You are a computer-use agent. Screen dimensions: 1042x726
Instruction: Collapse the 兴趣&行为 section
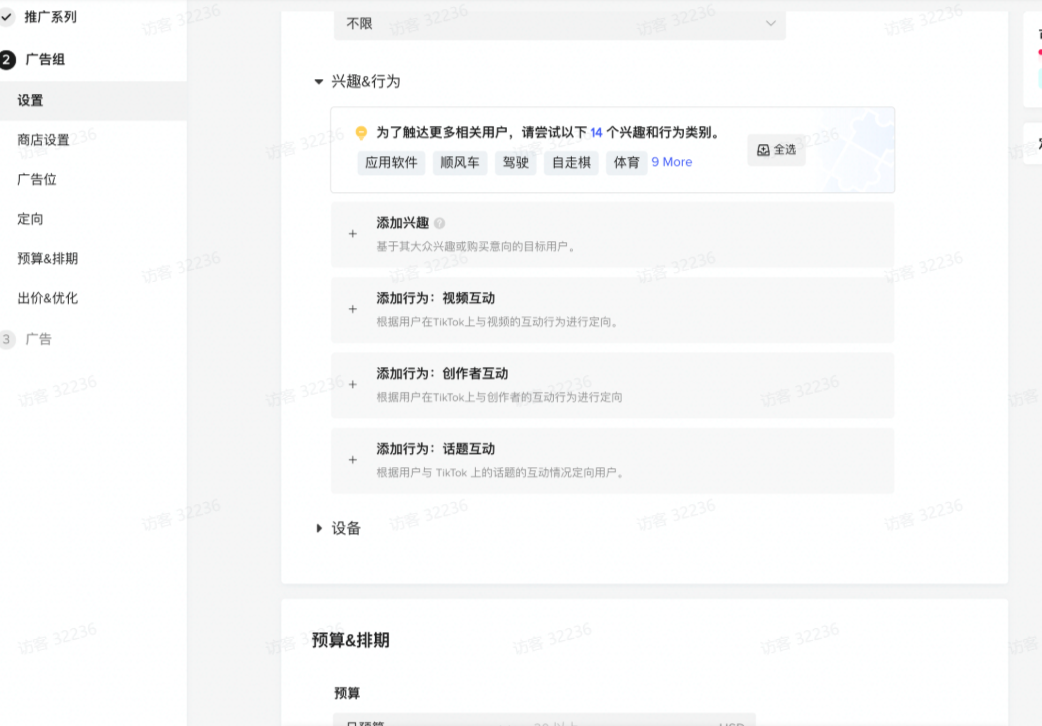318,81
